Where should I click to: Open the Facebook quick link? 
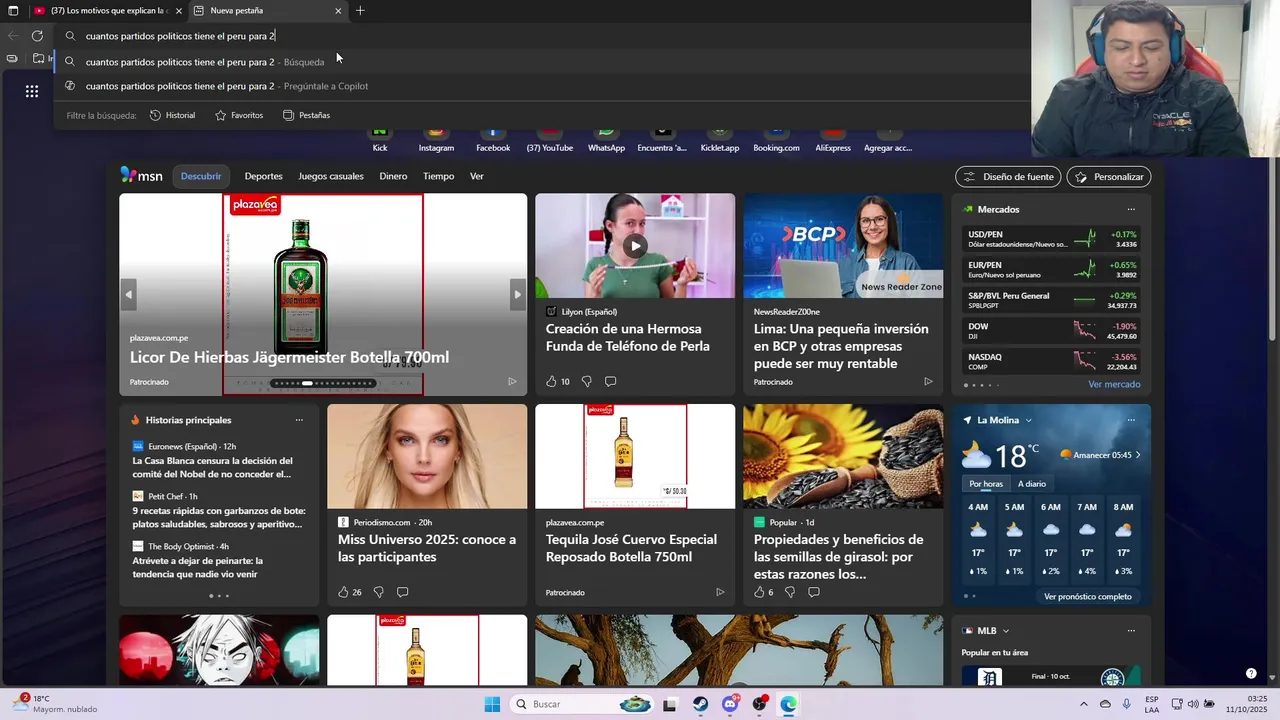pos(493,140)
